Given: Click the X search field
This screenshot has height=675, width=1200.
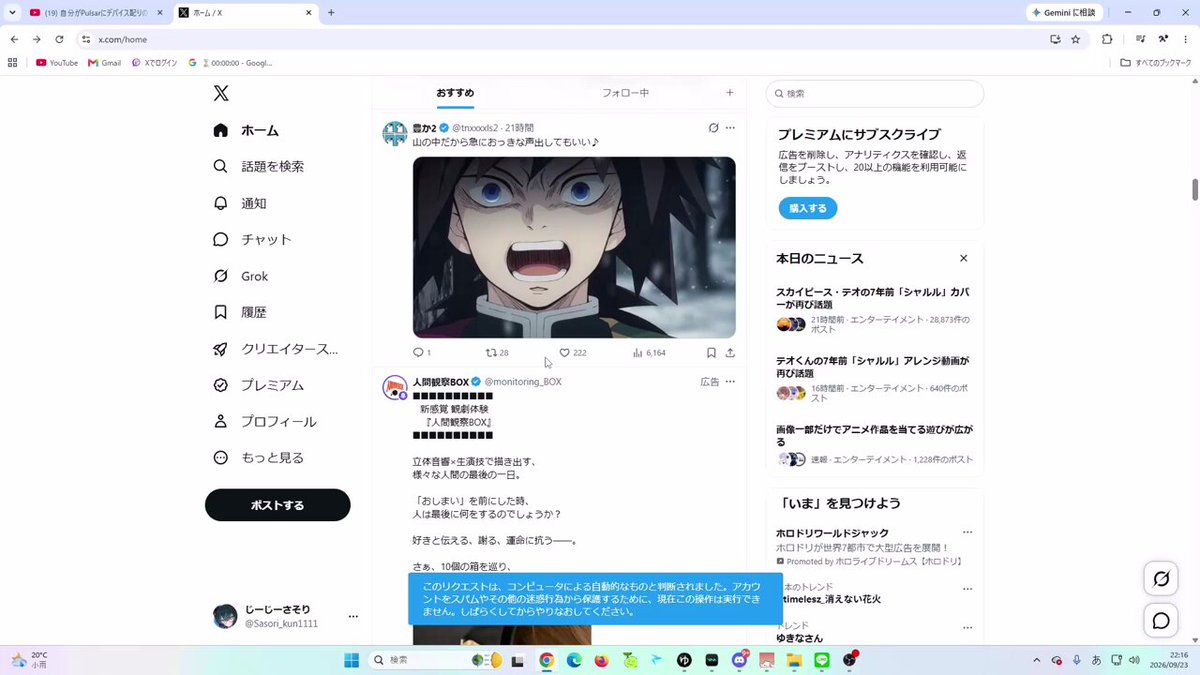Looking at the screenshot, I should point(875,94).
